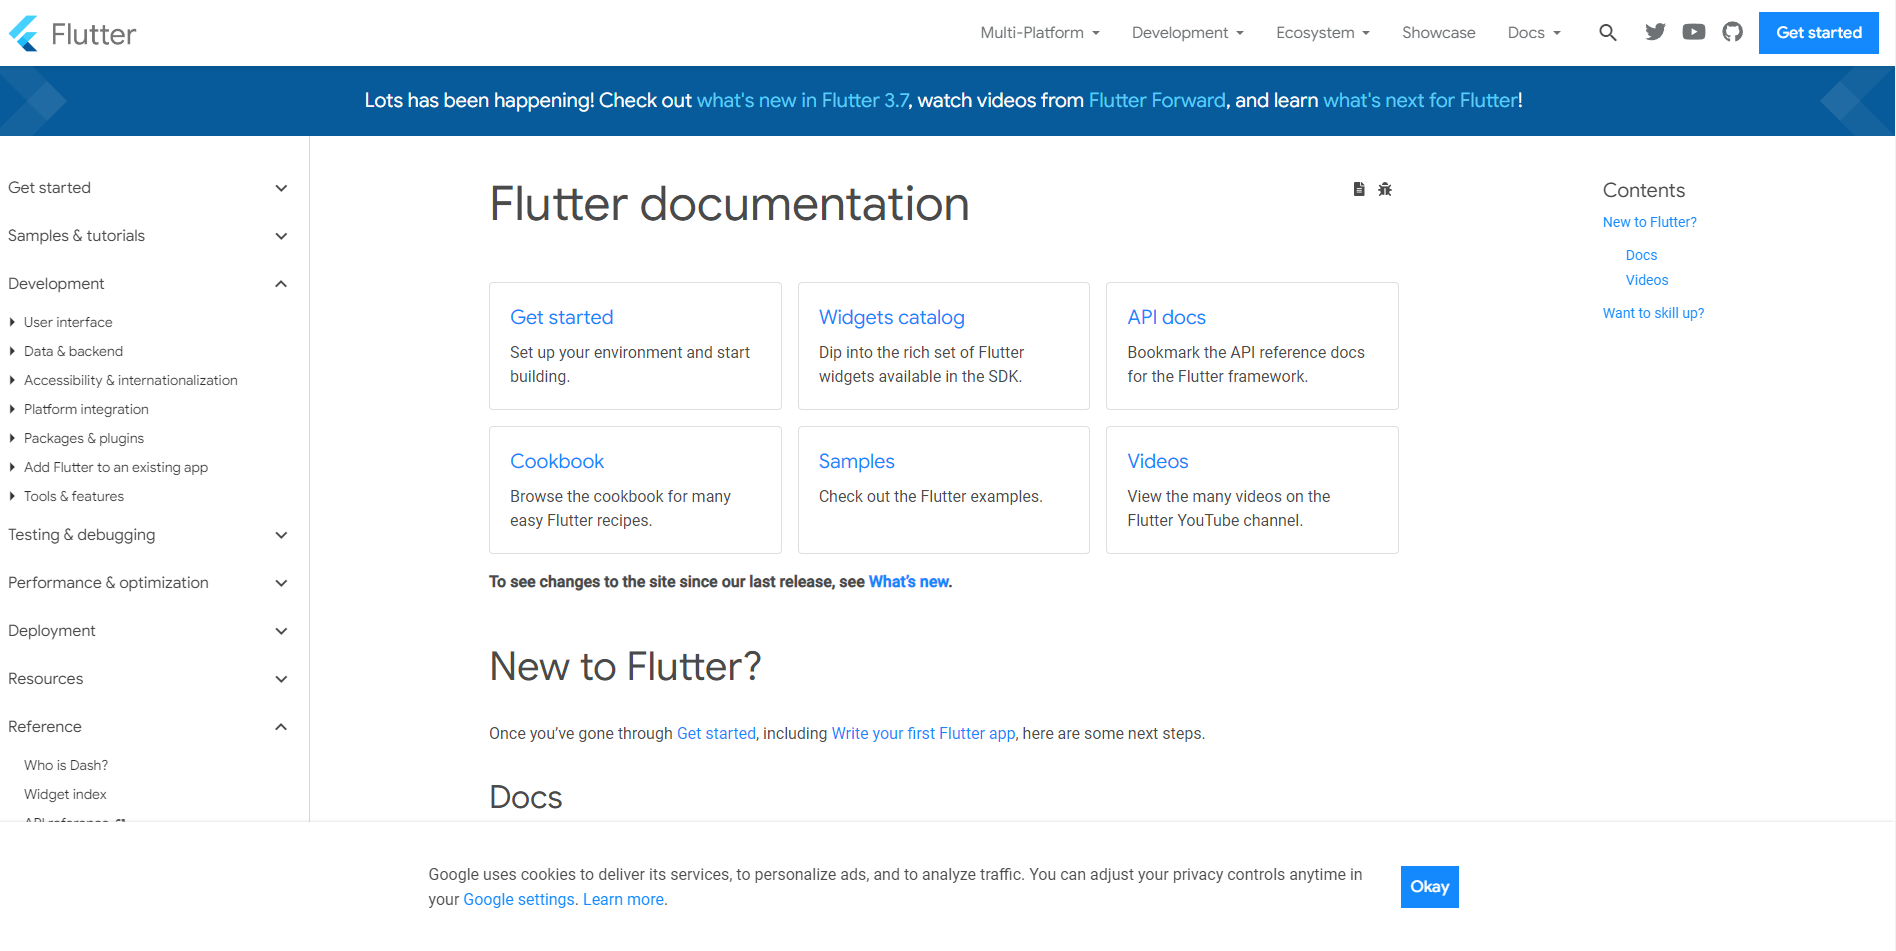Open the Samples card
The image size is (1896, 951).
point(944,490)
